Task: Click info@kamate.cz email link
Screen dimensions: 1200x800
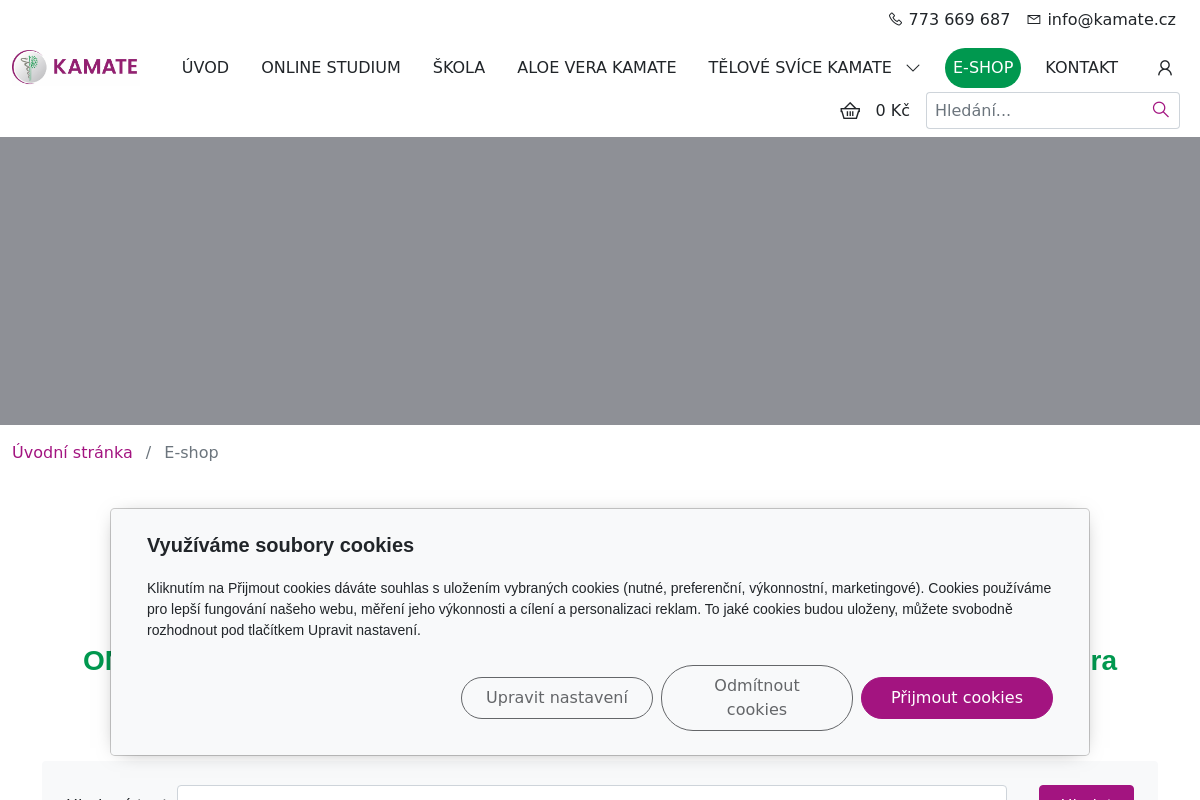Action: point(1111,19)
